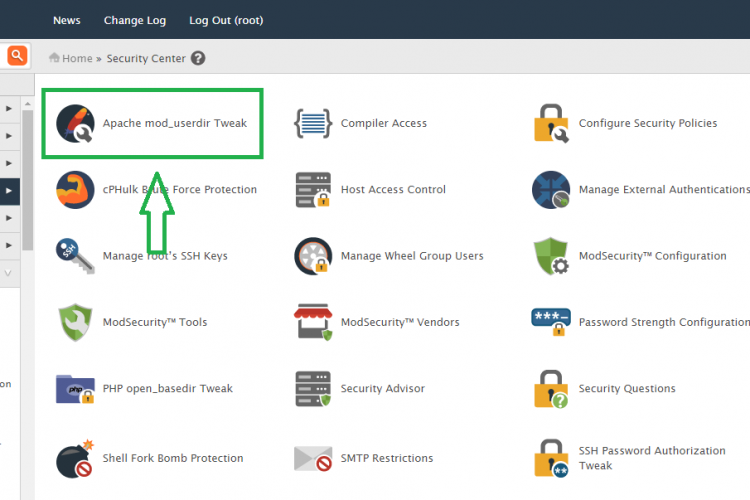Open ModSecurity Configuration link
The width and height of the screenshot is (750, 500).
click(x=652, y=256)
